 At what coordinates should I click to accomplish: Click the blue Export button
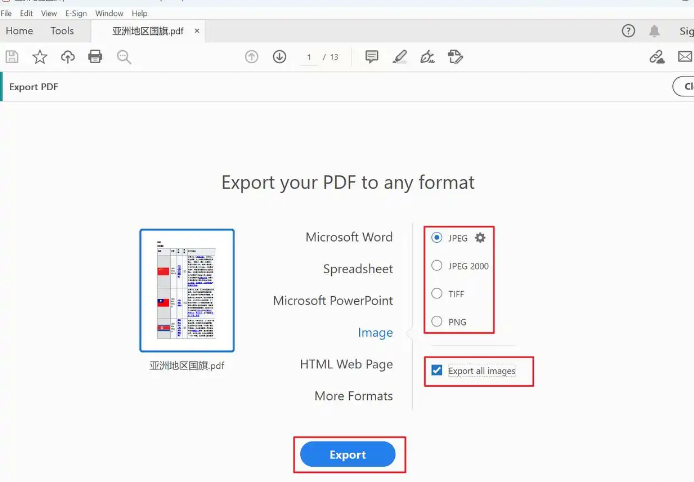click(348, 455)
